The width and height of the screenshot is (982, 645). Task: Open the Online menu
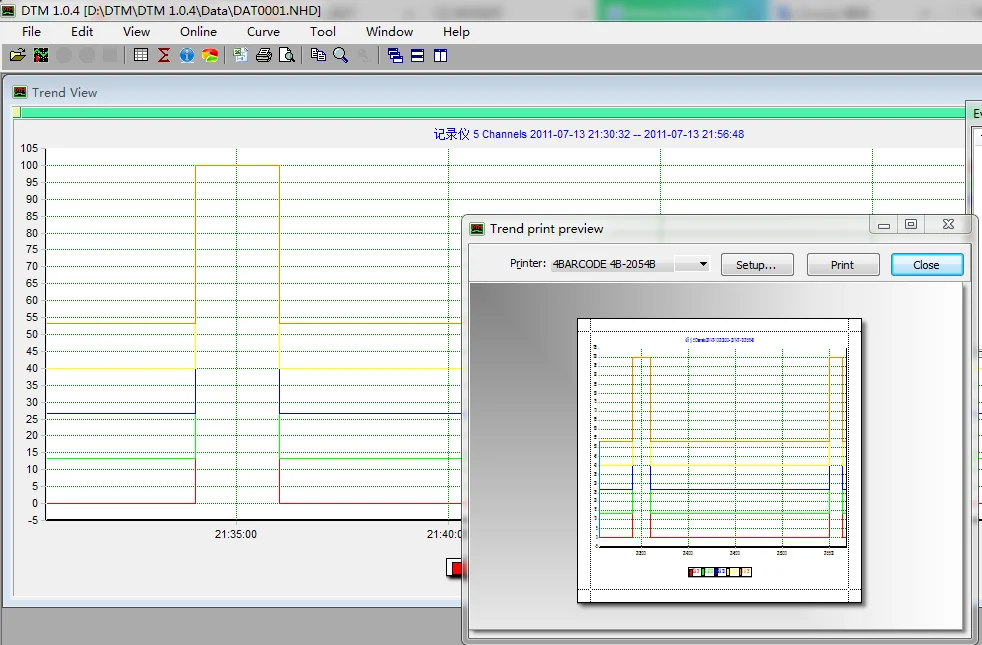pyautogui.click(x=199, y=32)
